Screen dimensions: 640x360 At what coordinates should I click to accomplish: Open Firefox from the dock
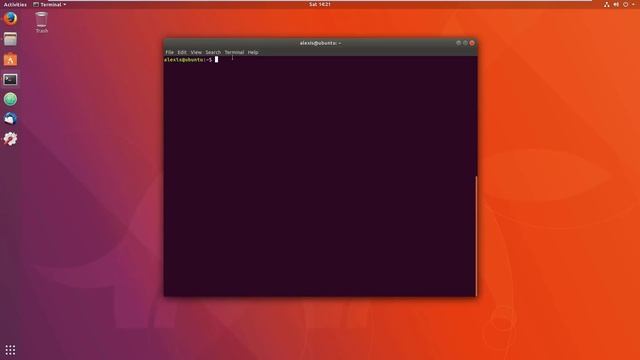(x=10, y=19)
